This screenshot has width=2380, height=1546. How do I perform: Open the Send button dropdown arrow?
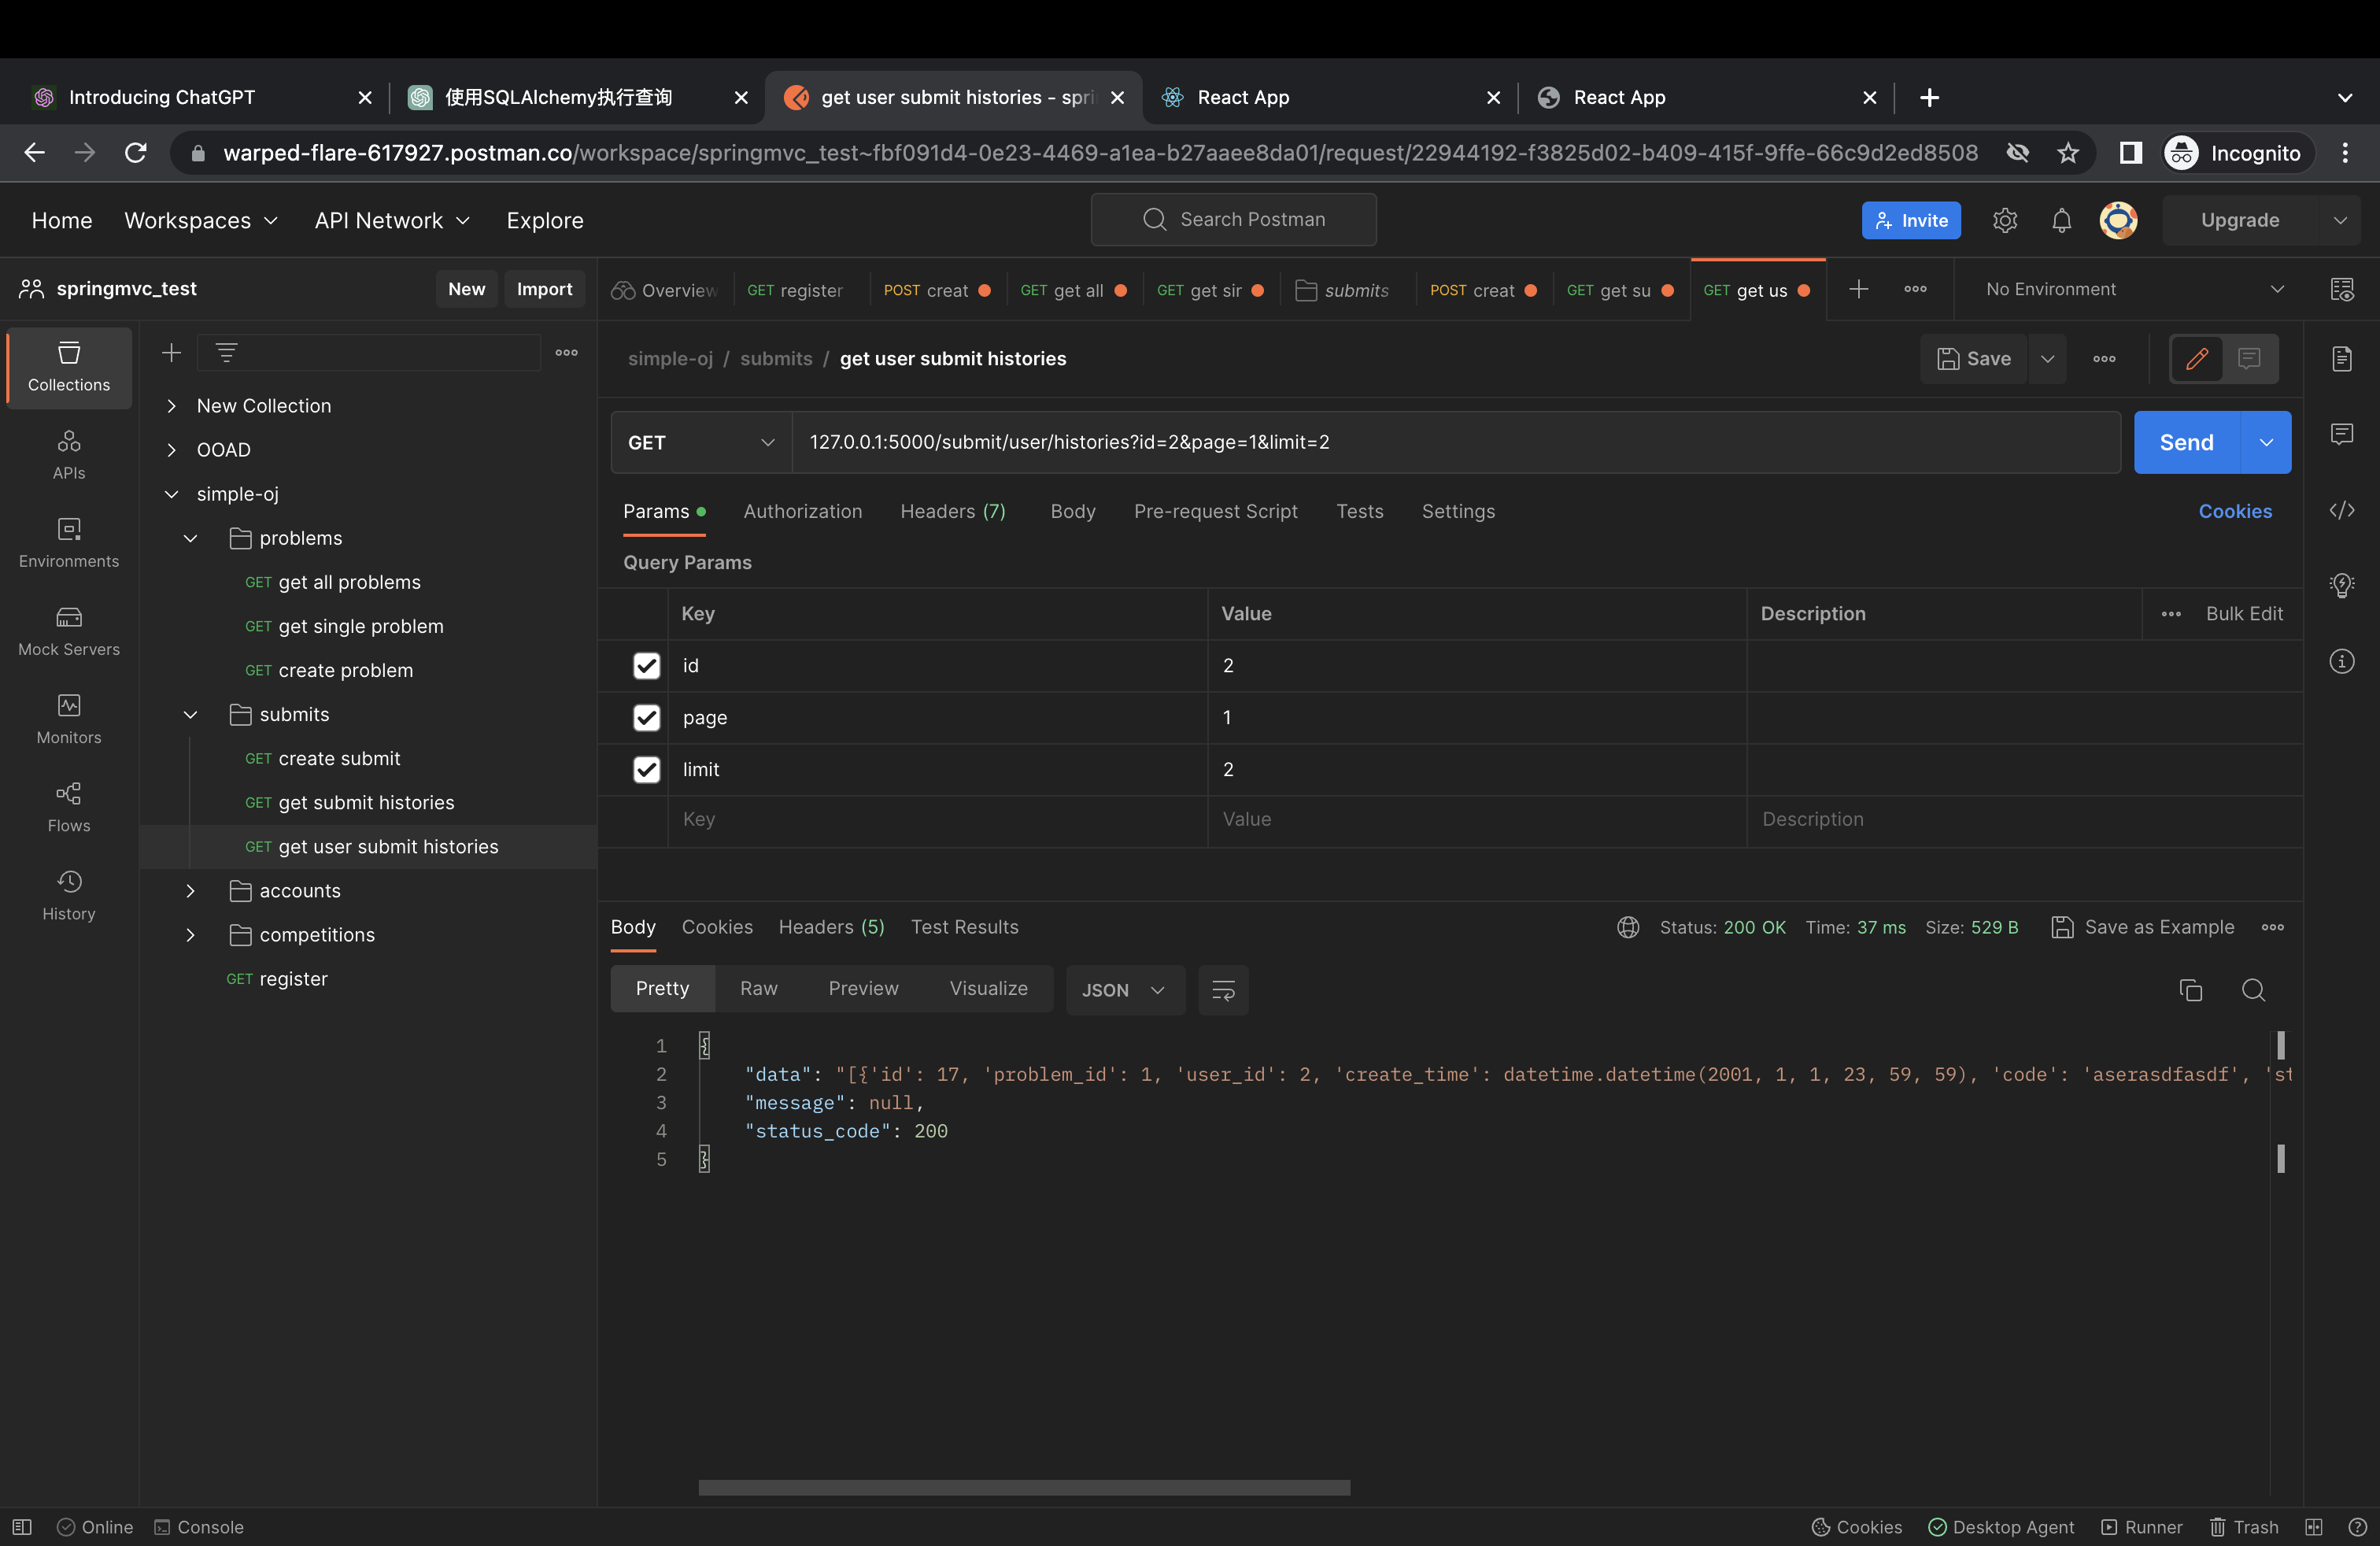click(2266, 442)
